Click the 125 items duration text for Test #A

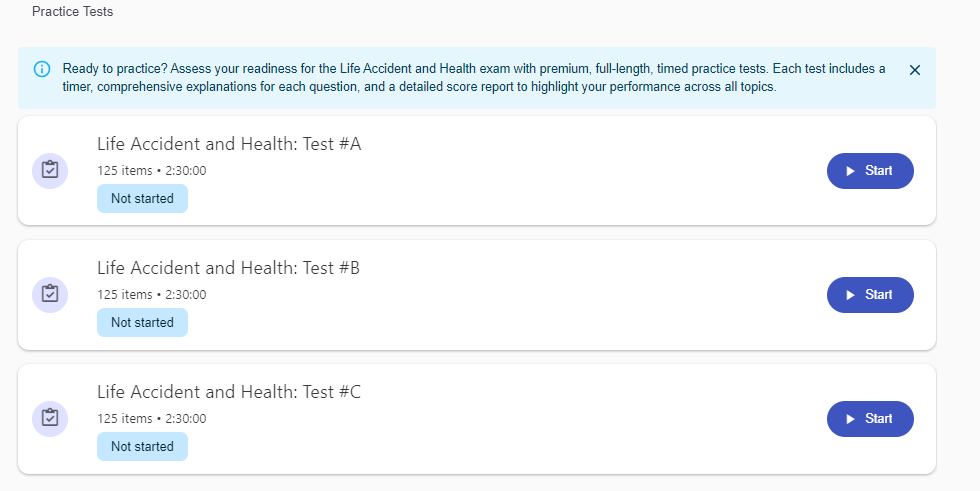click(151, 171)
